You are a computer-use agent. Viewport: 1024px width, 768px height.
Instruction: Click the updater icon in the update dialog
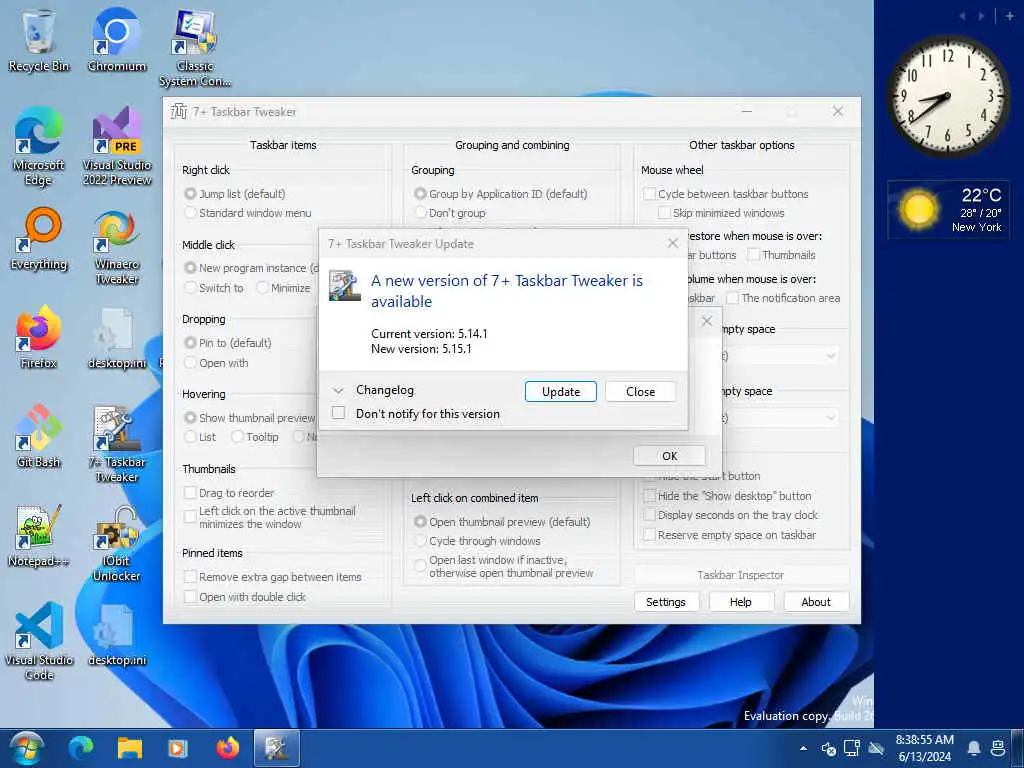point(344,285)
